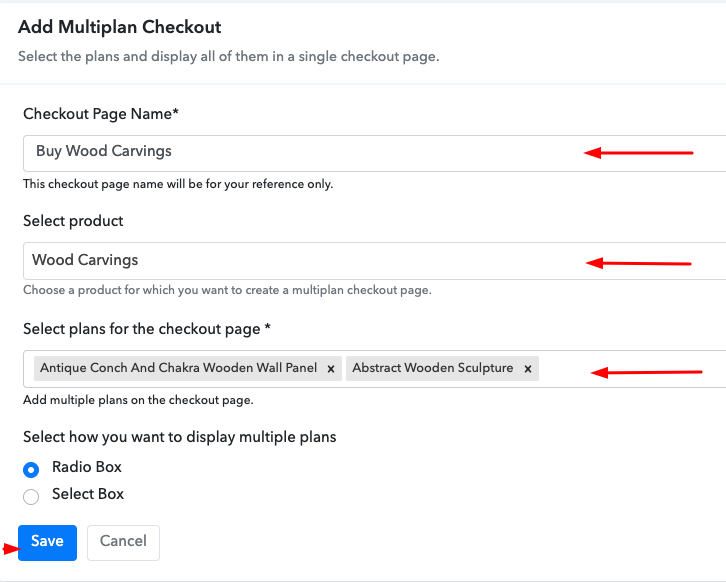Save the multiplan checkout
The height and width of the screenshot is (582, 726).
click(47, 543)
